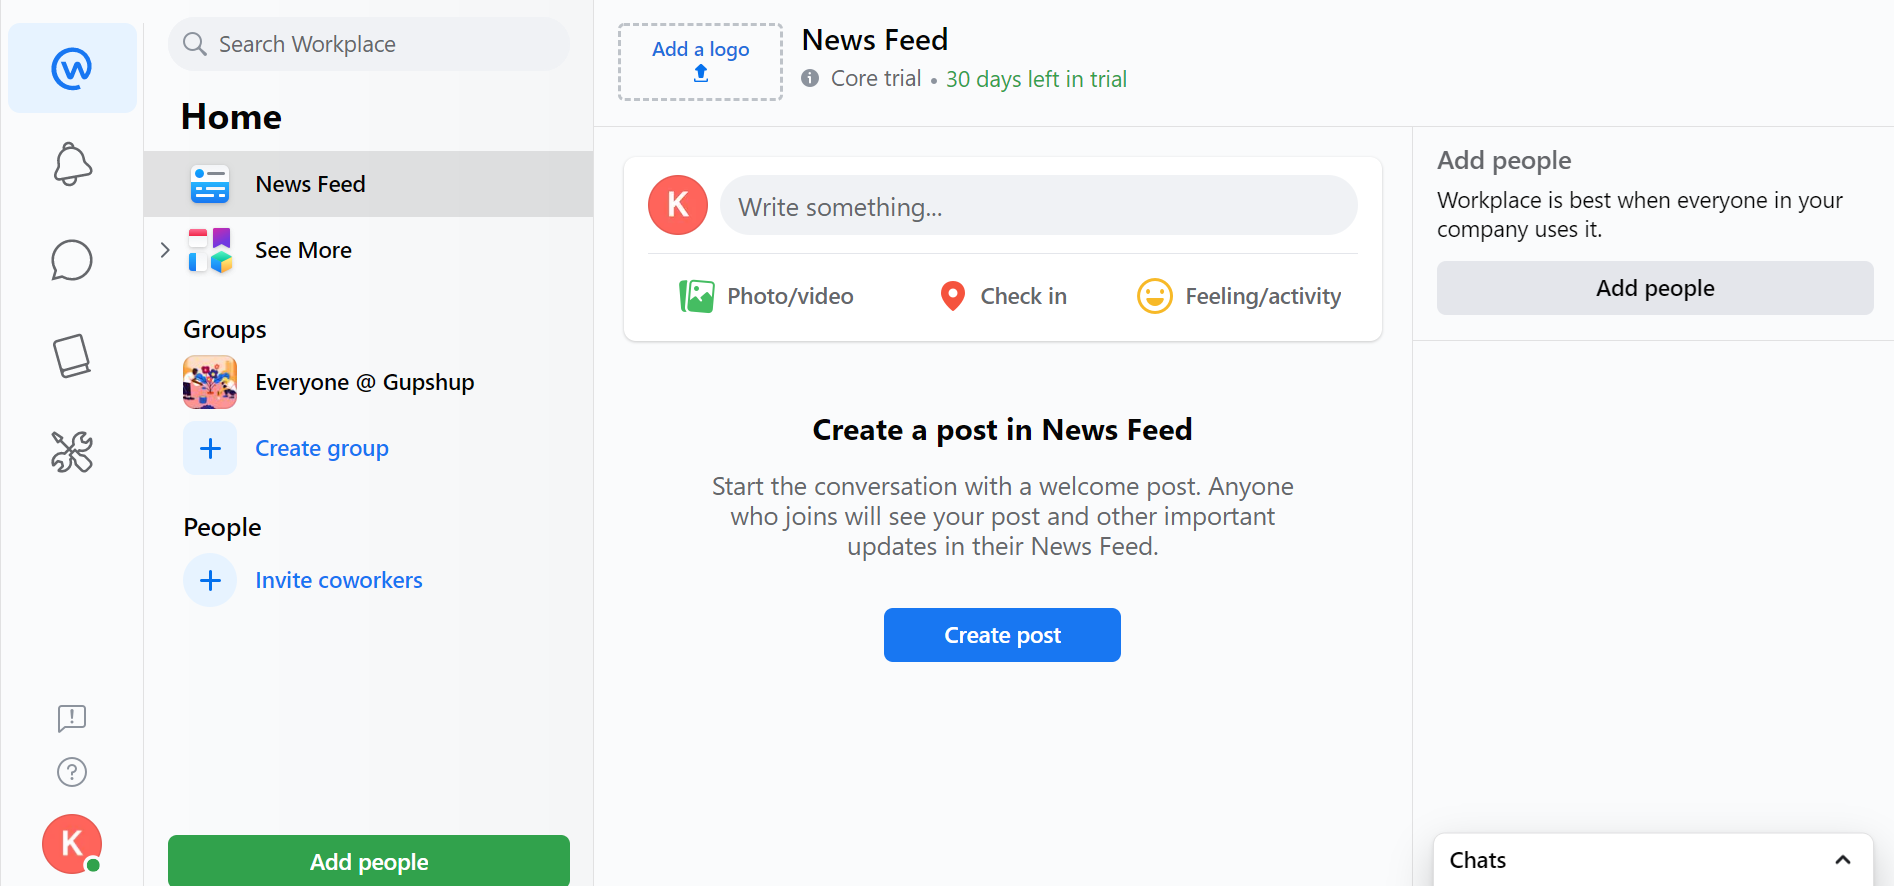This screenshot has width=1894, height=886.
Task: Open the notifications bell icon
Action: coord(72,164)
